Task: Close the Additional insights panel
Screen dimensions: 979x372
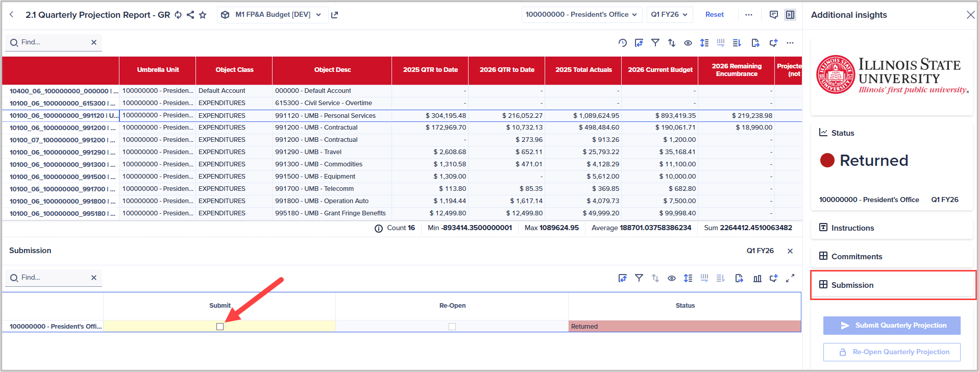Action: tap(970, 15)
